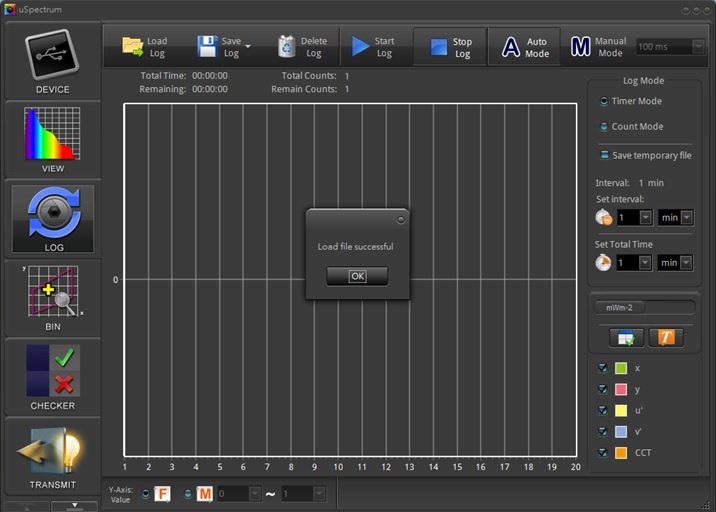Click the Total Counts value
The height and width of the screenshot is (512, 716).
[x=347, y=76]
